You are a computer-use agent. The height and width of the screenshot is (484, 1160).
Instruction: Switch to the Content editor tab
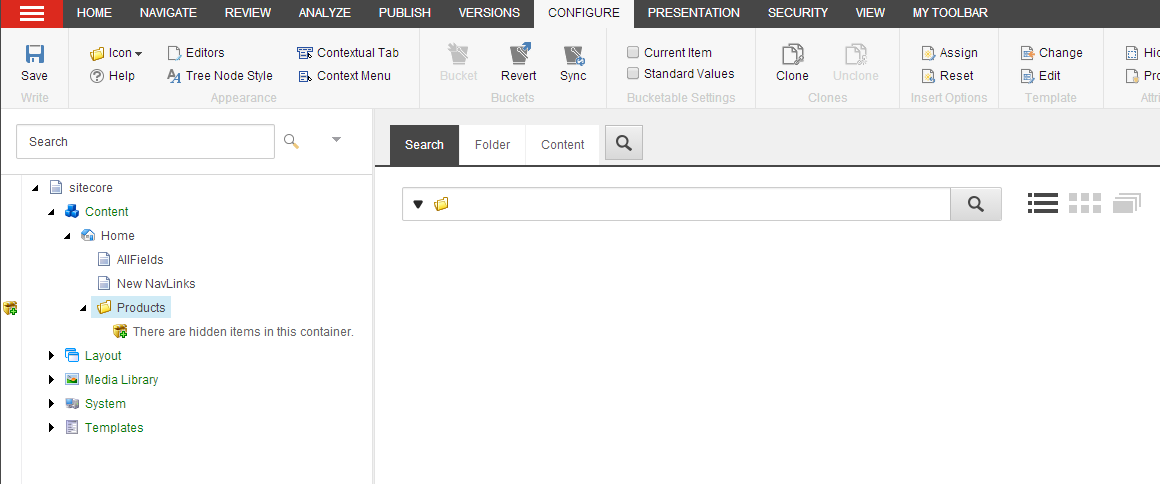(x=562, y=144)
